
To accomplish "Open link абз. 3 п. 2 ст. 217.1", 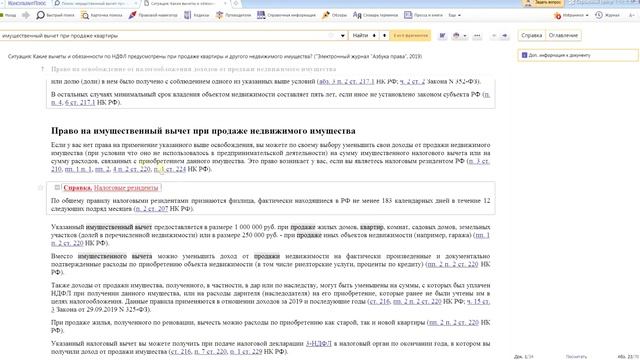I will pyautogui.click(x=346, y=81).
